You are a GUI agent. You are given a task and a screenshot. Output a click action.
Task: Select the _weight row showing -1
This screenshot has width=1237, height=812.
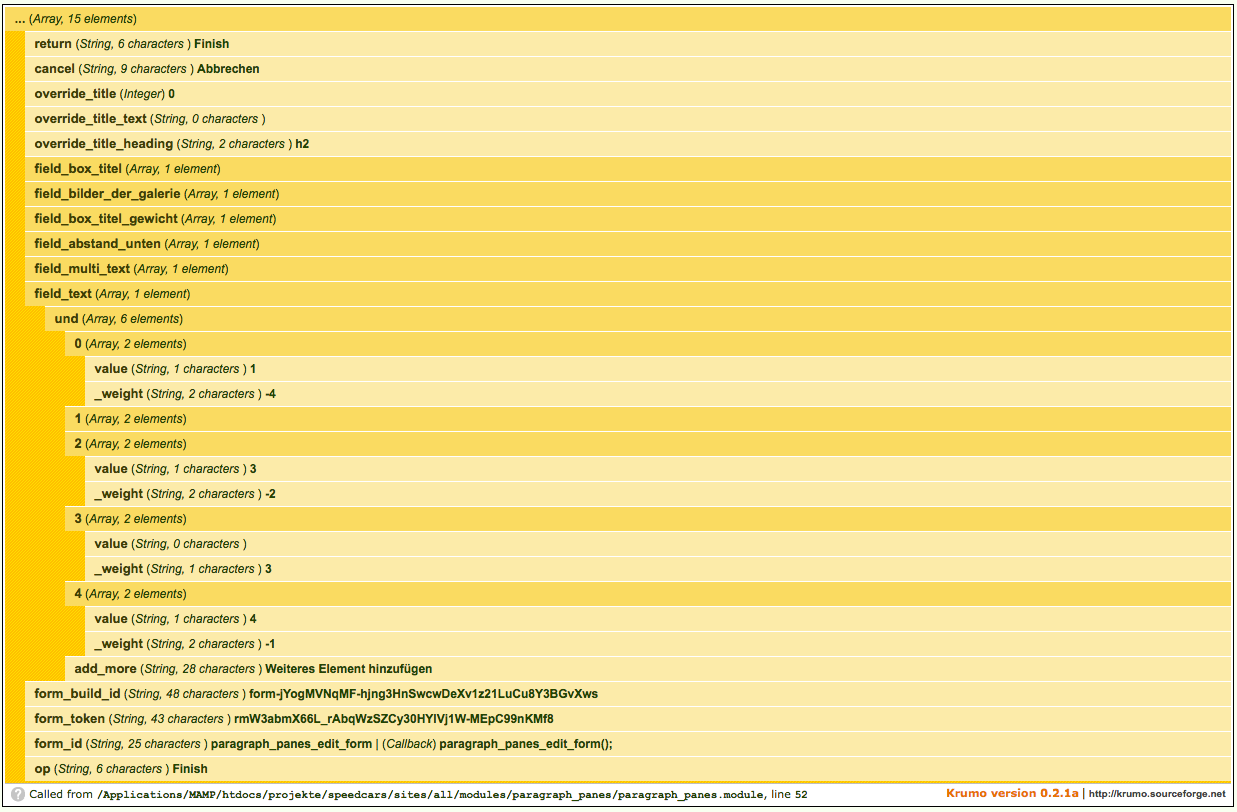point(658,644)
